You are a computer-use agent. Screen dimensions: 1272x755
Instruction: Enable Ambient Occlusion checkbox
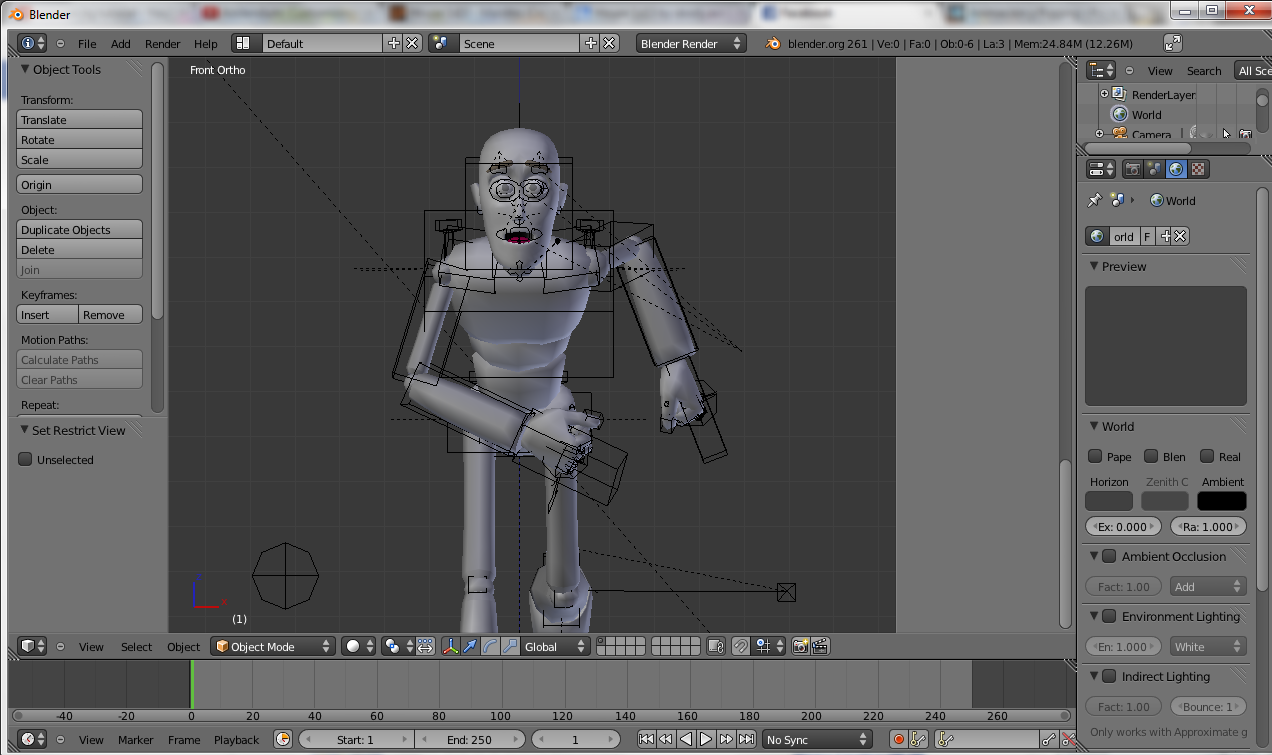pos(1109,556)
